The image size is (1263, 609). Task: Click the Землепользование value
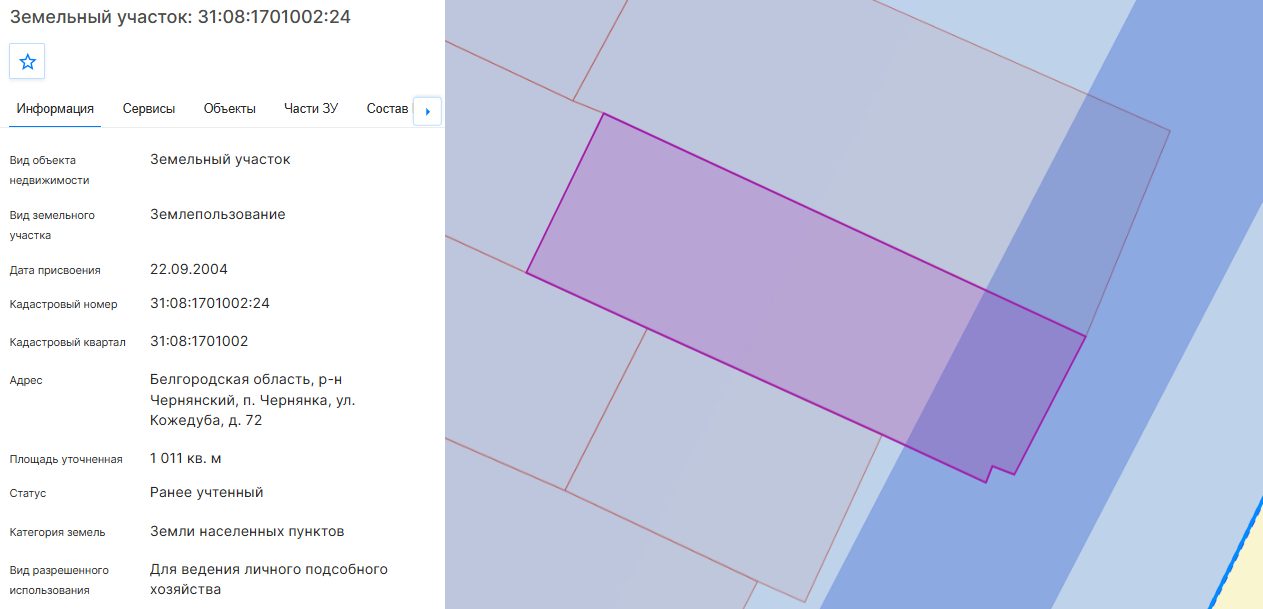pyautogui.click(x=218, y=214)
